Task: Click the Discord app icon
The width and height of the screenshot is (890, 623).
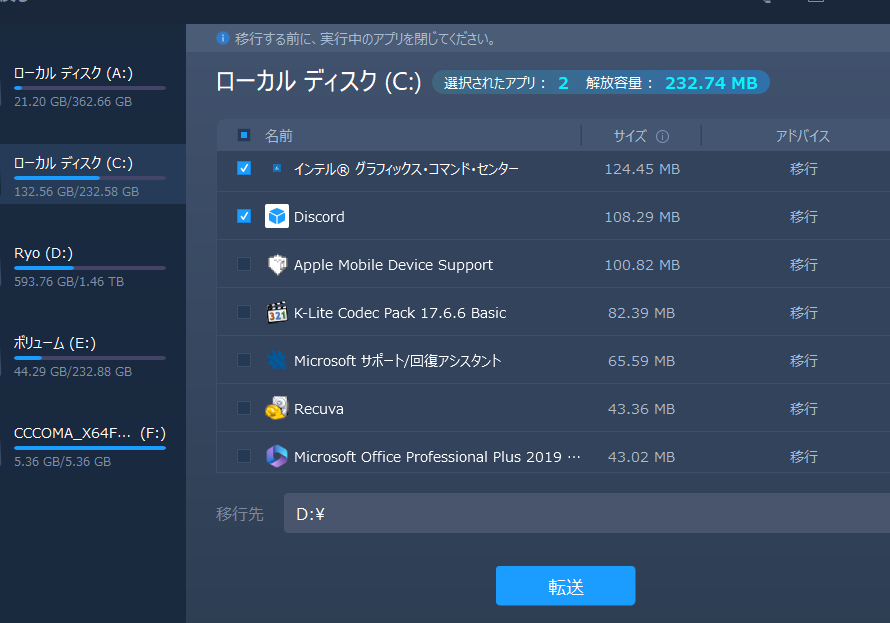Action: 277,217
